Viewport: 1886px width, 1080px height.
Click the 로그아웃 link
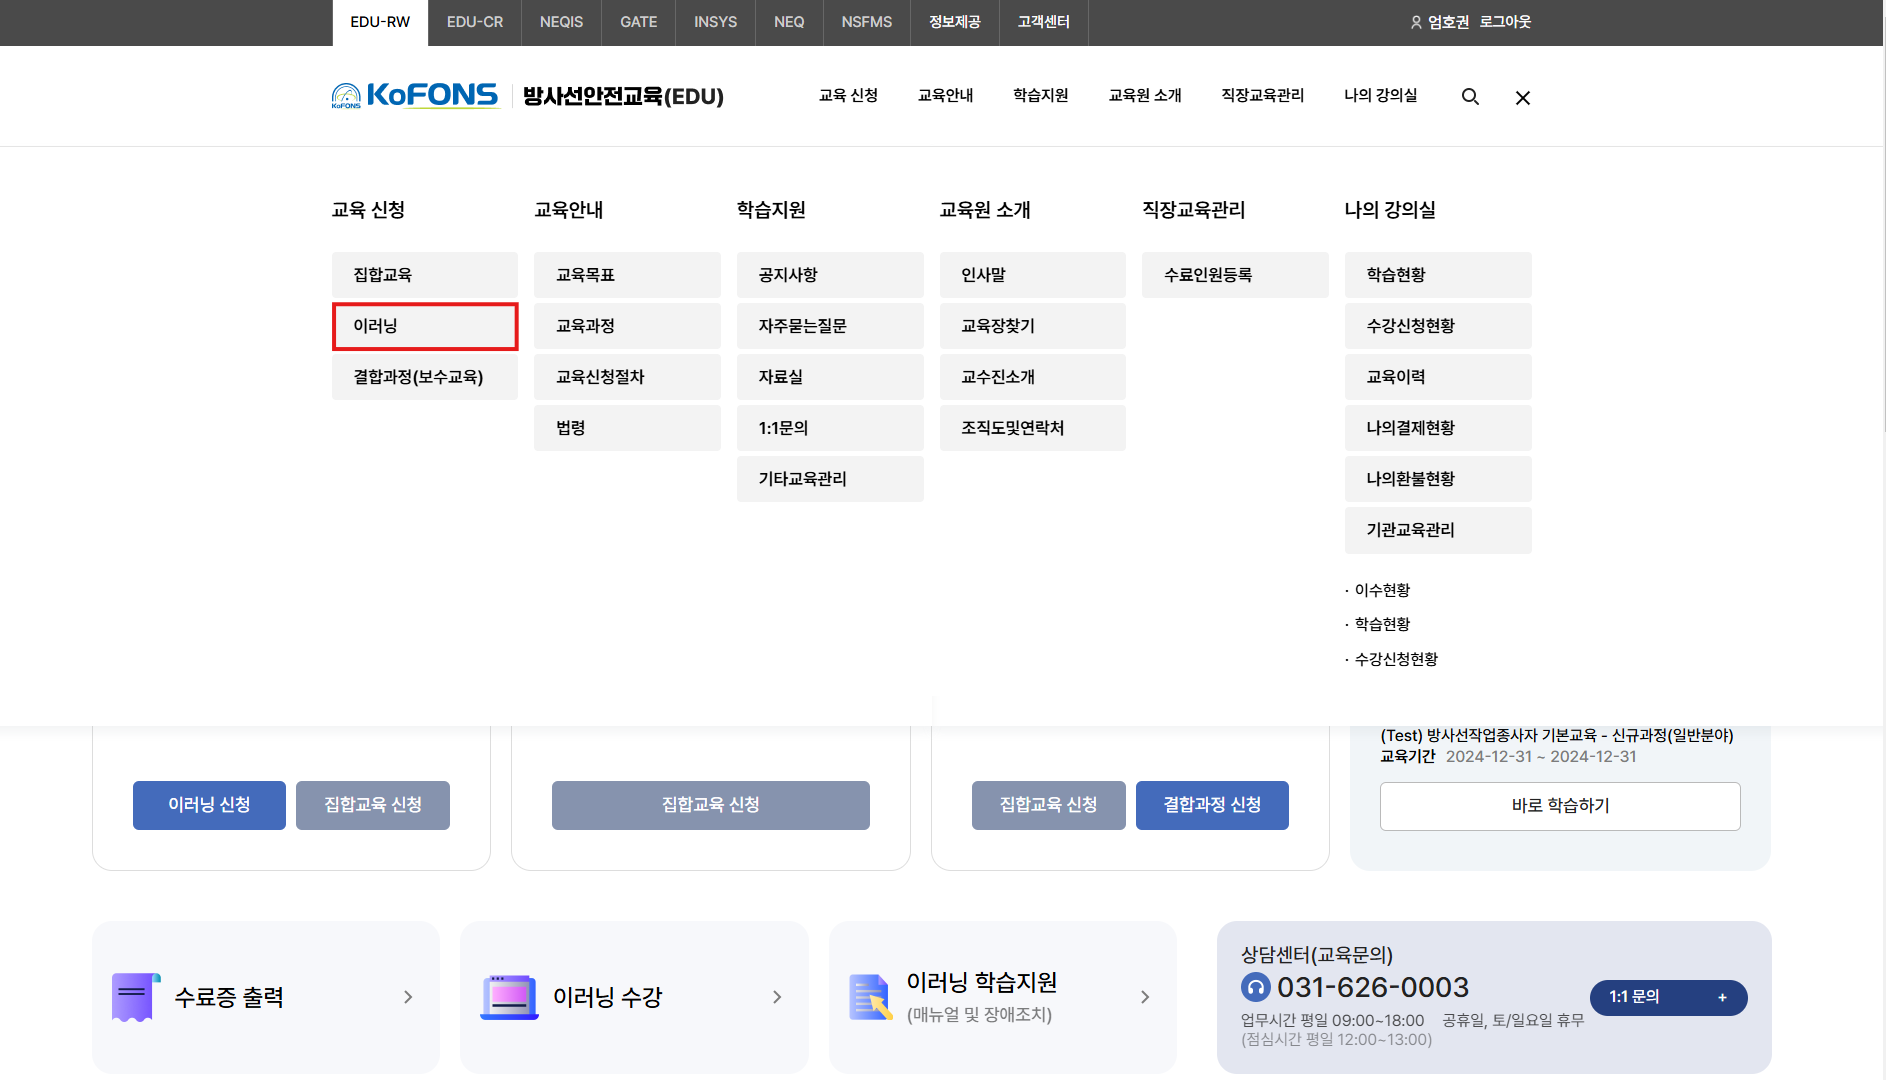1505,22
